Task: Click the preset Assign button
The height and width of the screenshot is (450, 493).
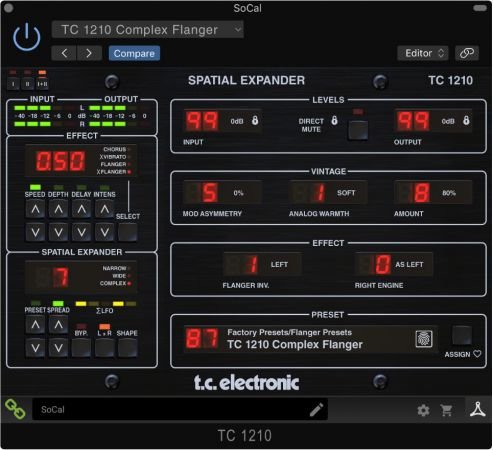Action: tap(462, 336)
